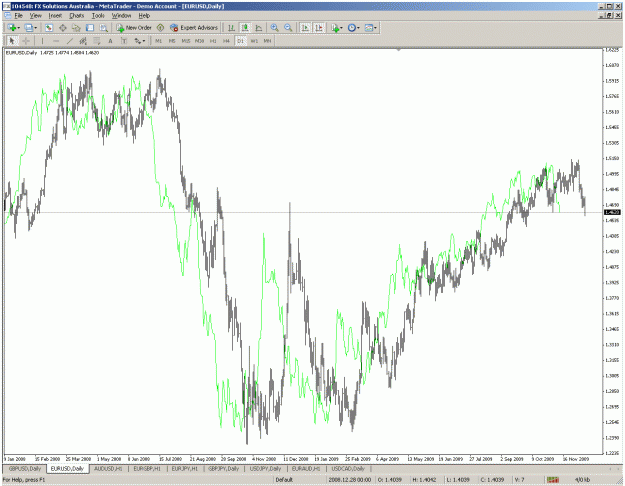Select the Text Label tool

coord(124,41)
